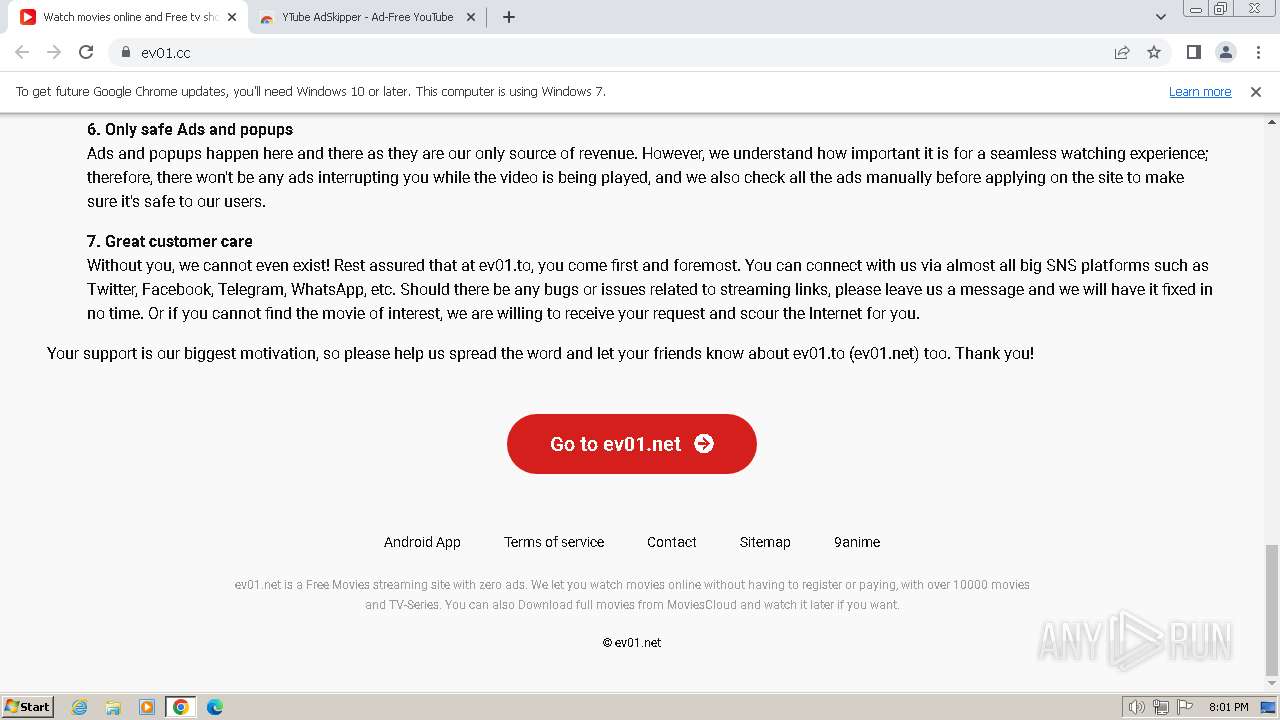
Task: Share this page using the share icon
Action: [1122, 53]
